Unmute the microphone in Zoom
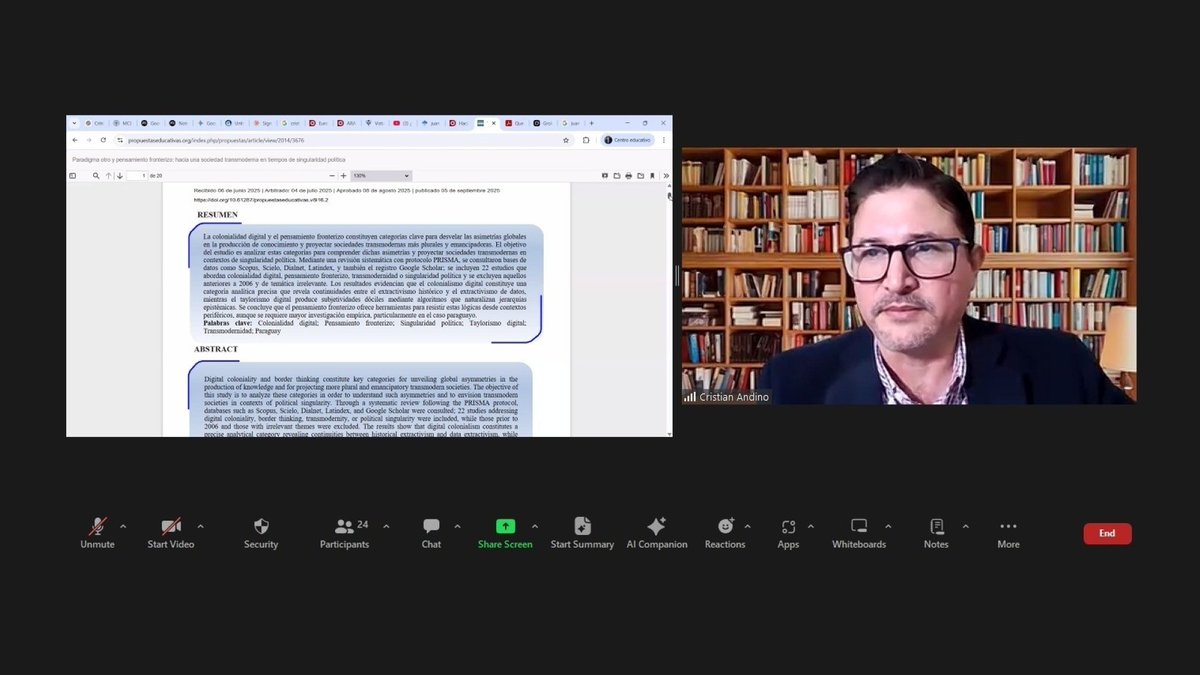1200x675 pixels. (x=97, y=533)
